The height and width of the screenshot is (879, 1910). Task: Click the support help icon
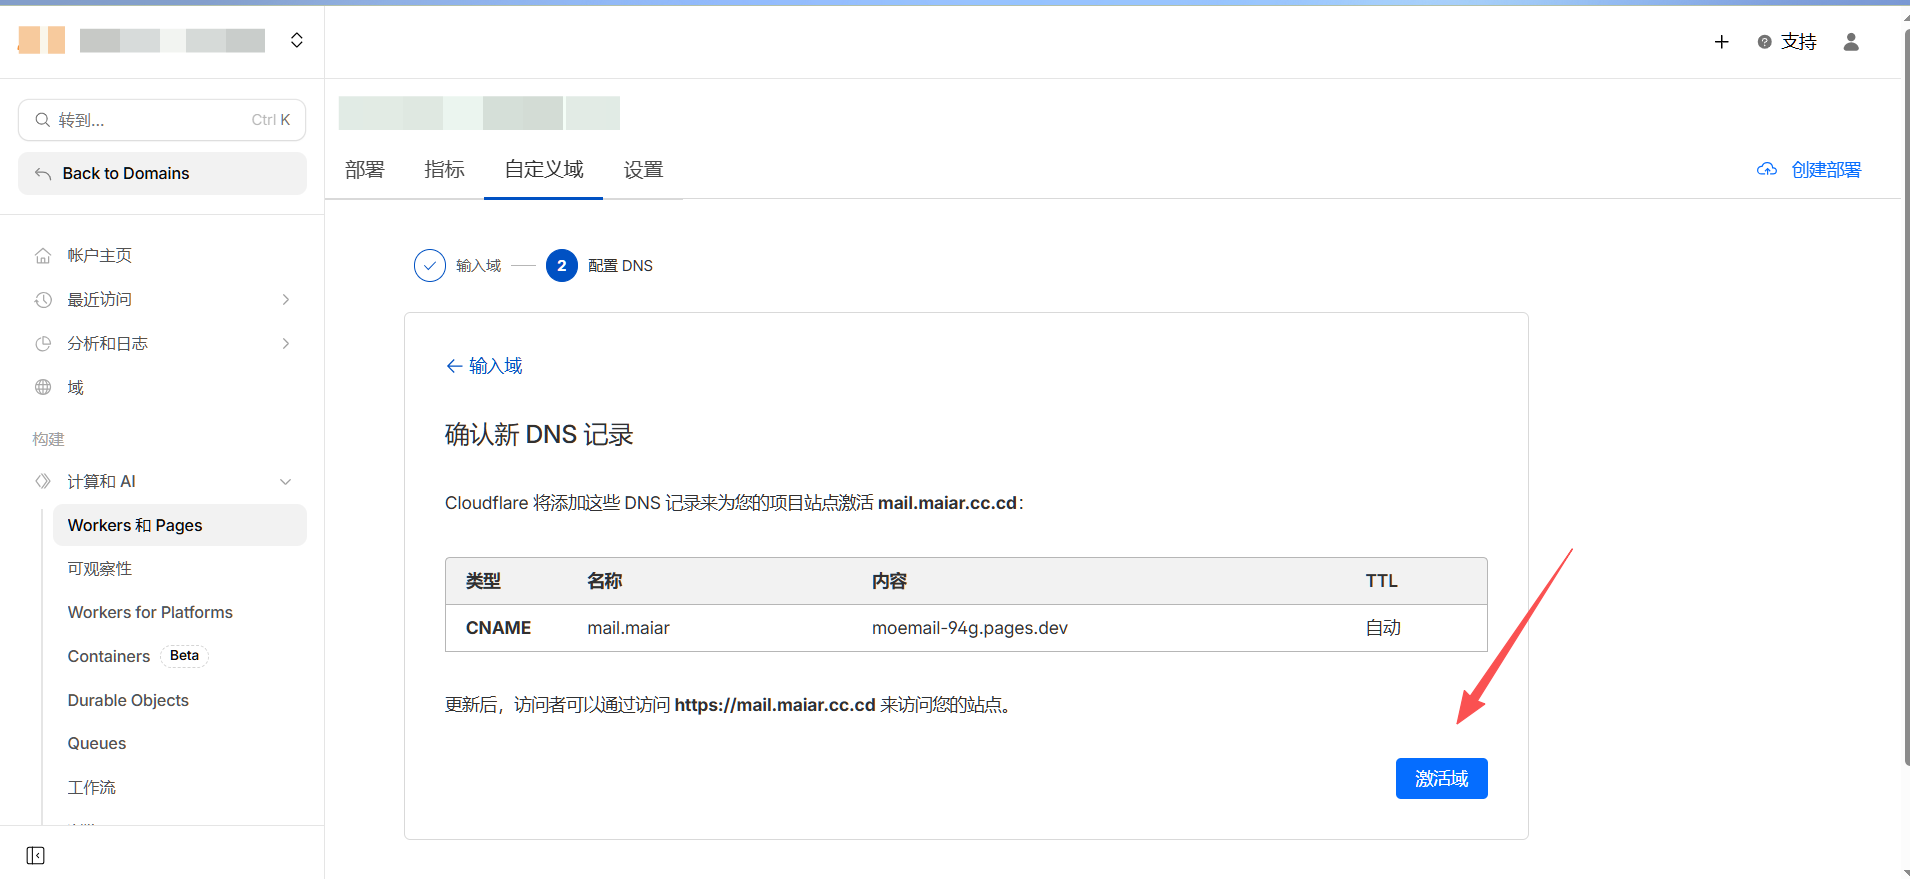tap(1765, 42)
